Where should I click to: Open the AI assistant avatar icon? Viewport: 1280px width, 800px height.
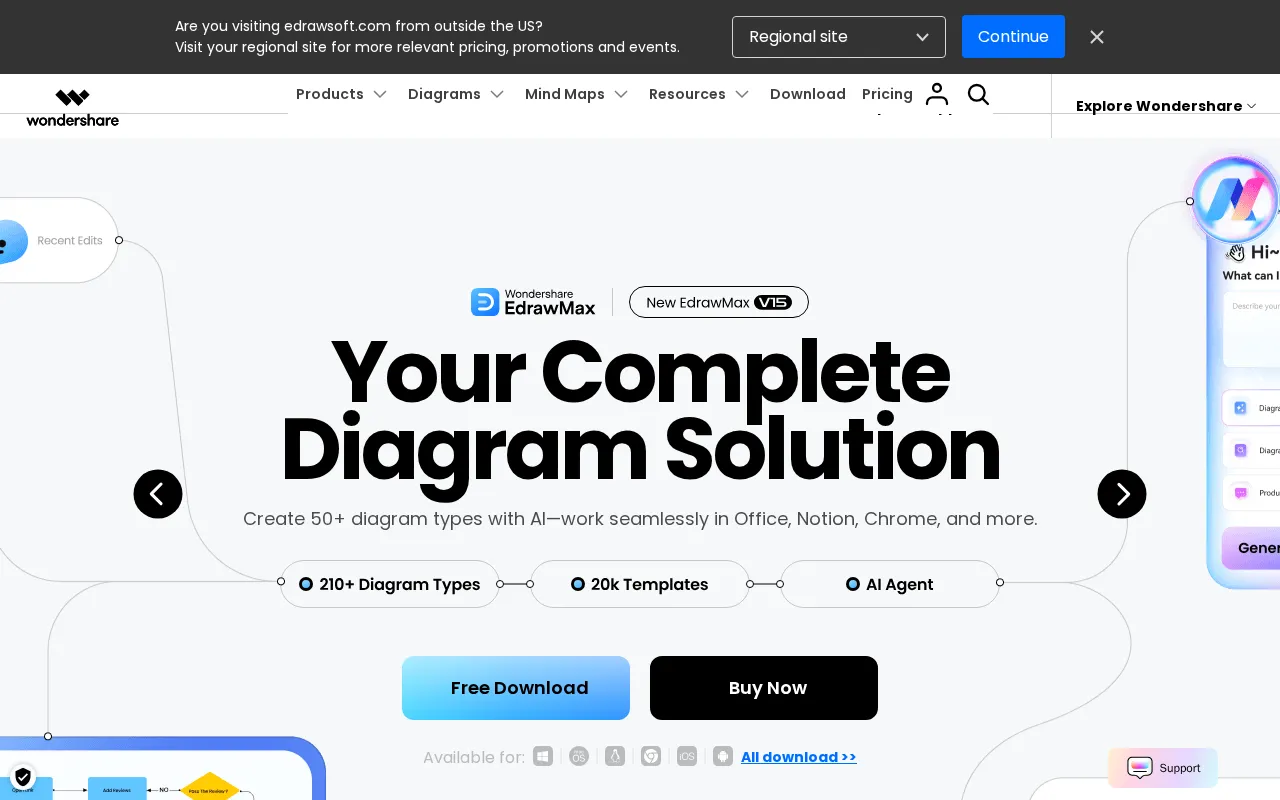pyautogui.click(x=1235, y=200)
